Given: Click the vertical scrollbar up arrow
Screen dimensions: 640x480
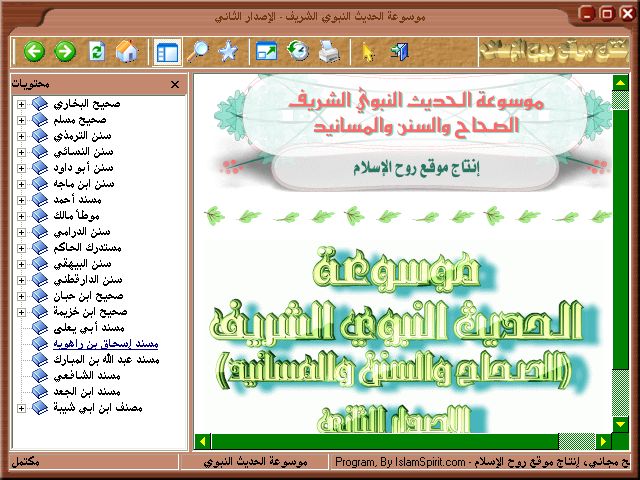Looking at the screenshot, I should pyautogui.click(x=620, y=83).
